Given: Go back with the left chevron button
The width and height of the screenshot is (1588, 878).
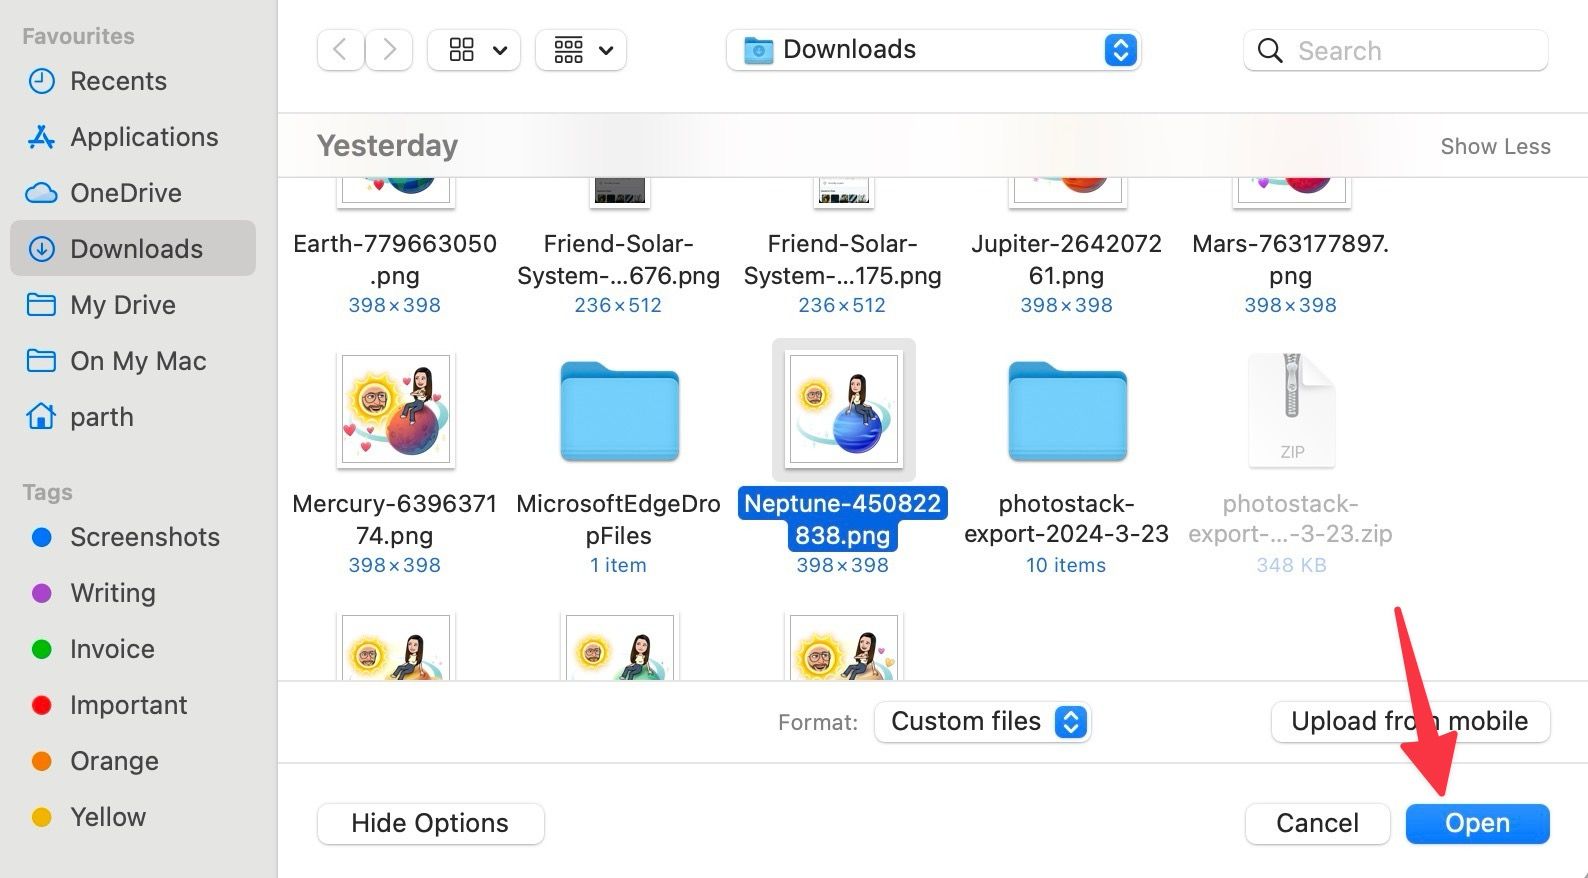Looking at the screenshot, I should (340, 50).
